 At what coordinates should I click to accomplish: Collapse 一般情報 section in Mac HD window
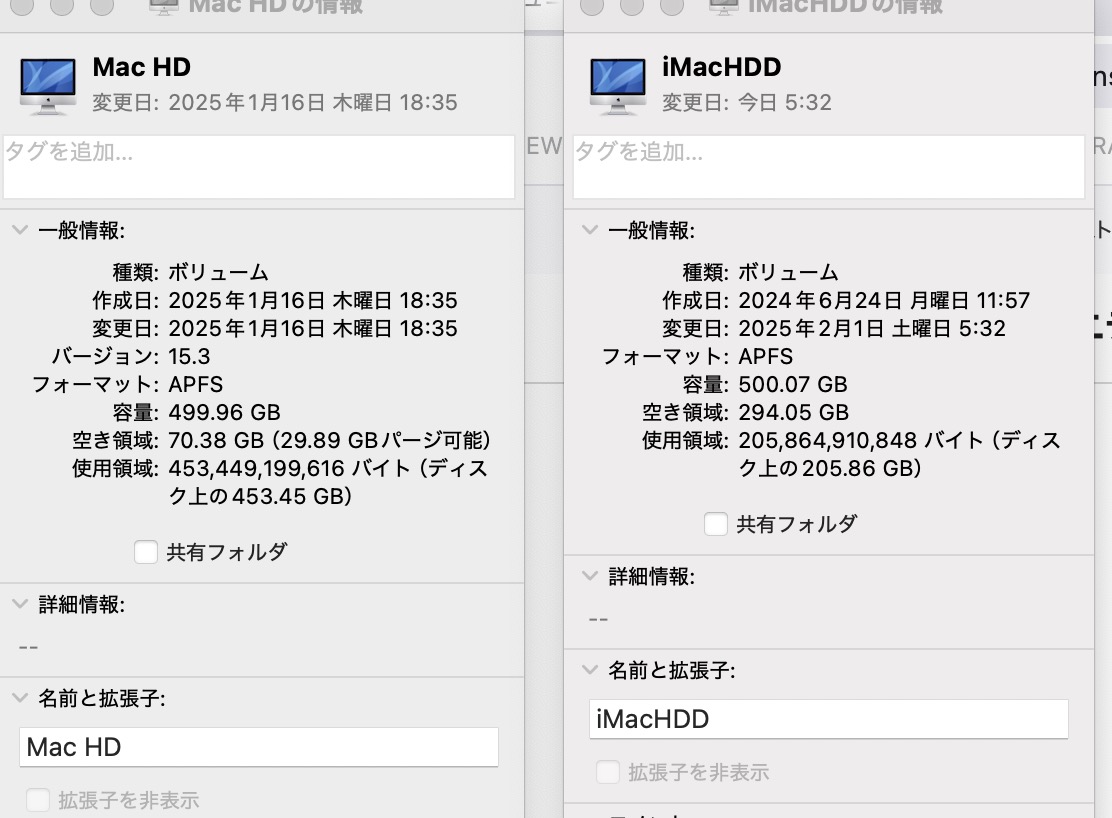pos(20,230)
